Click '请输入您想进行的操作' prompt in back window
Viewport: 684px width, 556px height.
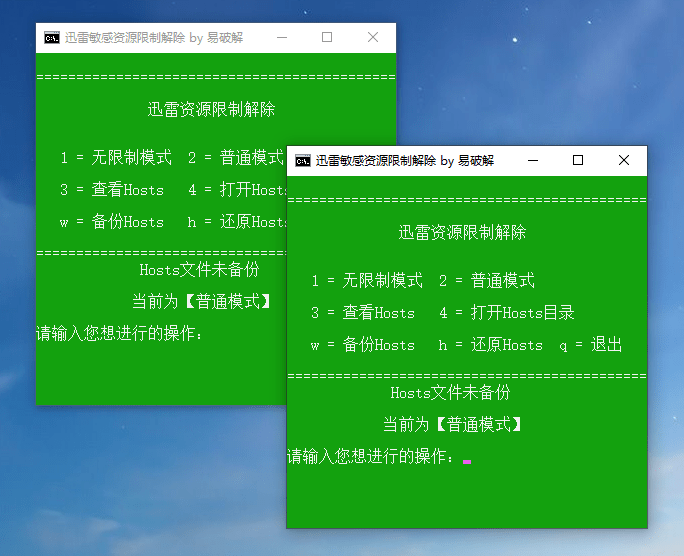pyautogui.click(x=120, y=333)
